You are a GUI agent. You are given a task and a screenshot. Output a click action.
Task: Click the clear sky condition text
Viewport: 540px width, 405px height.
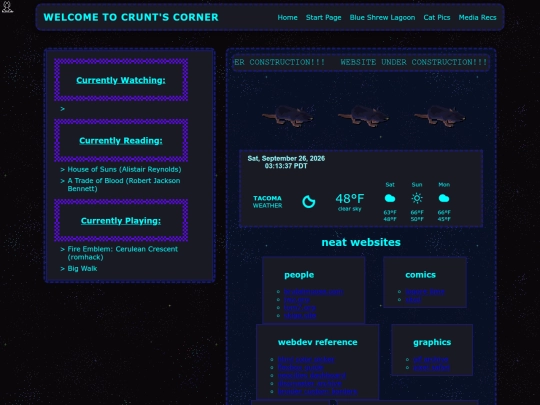[x=350, y=209]
